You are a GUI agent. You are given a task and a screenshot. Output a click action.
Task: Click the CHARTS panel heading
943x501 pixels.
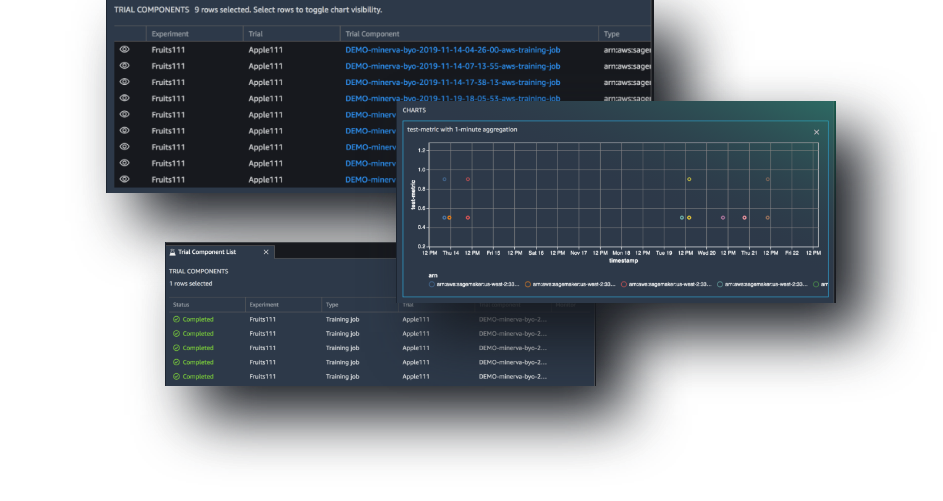[x=414, y=111]
